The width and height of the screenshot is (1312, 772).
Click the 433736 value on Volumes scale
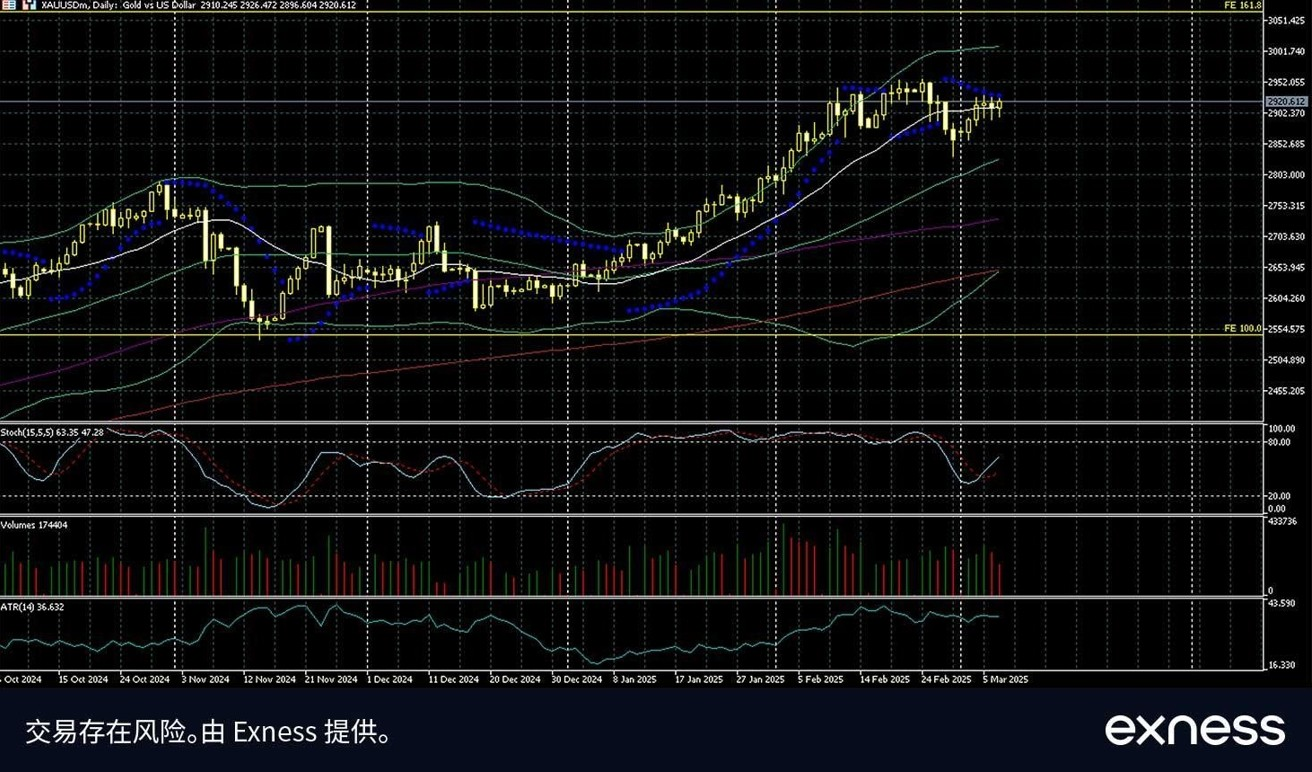click(1282, 521)
